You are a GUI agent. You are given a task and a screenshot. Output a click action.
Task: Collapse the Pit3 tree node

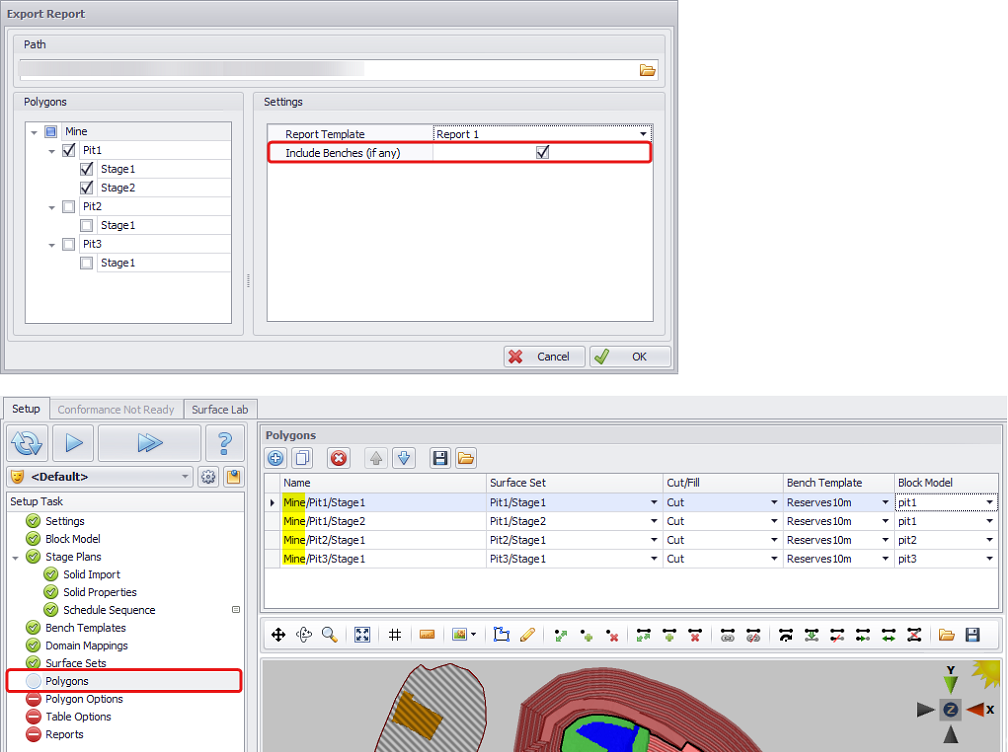[52, 245]
